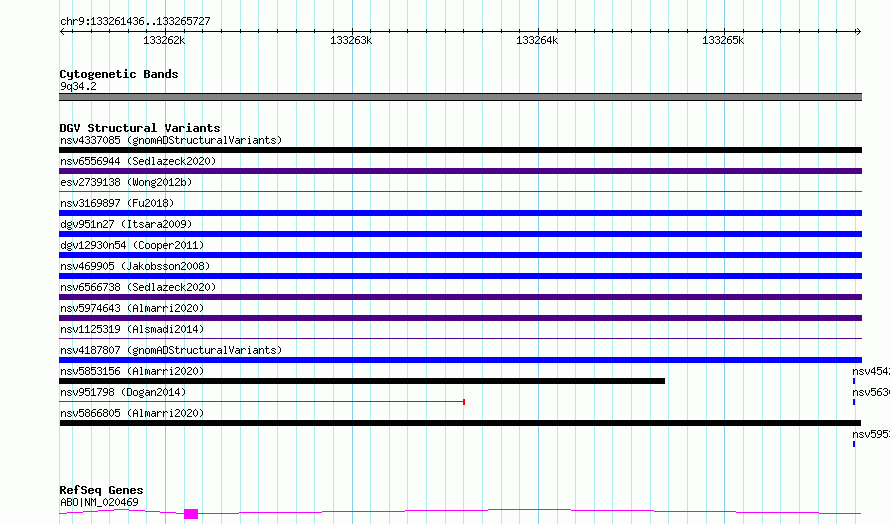Click nsv4337085 (gnomADStructuralVariants) label
The height and width of the screenshot is (524, 890).
tap(171, 140)
